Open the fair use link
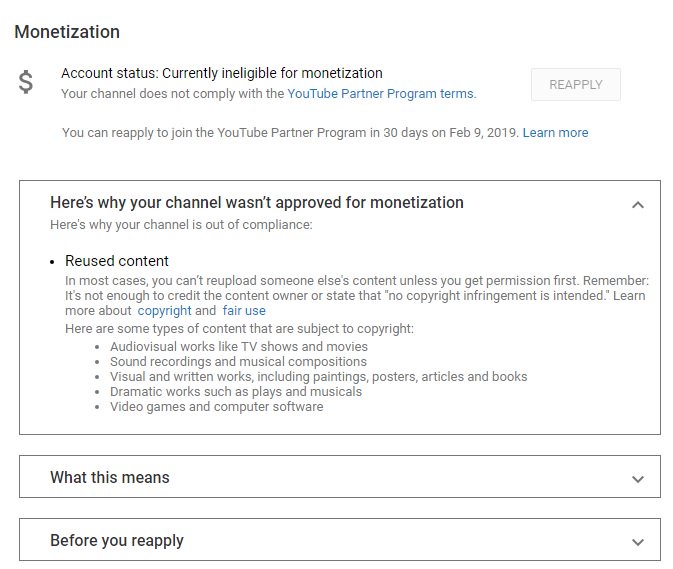673x569 pixels. [x=244, y=311]
